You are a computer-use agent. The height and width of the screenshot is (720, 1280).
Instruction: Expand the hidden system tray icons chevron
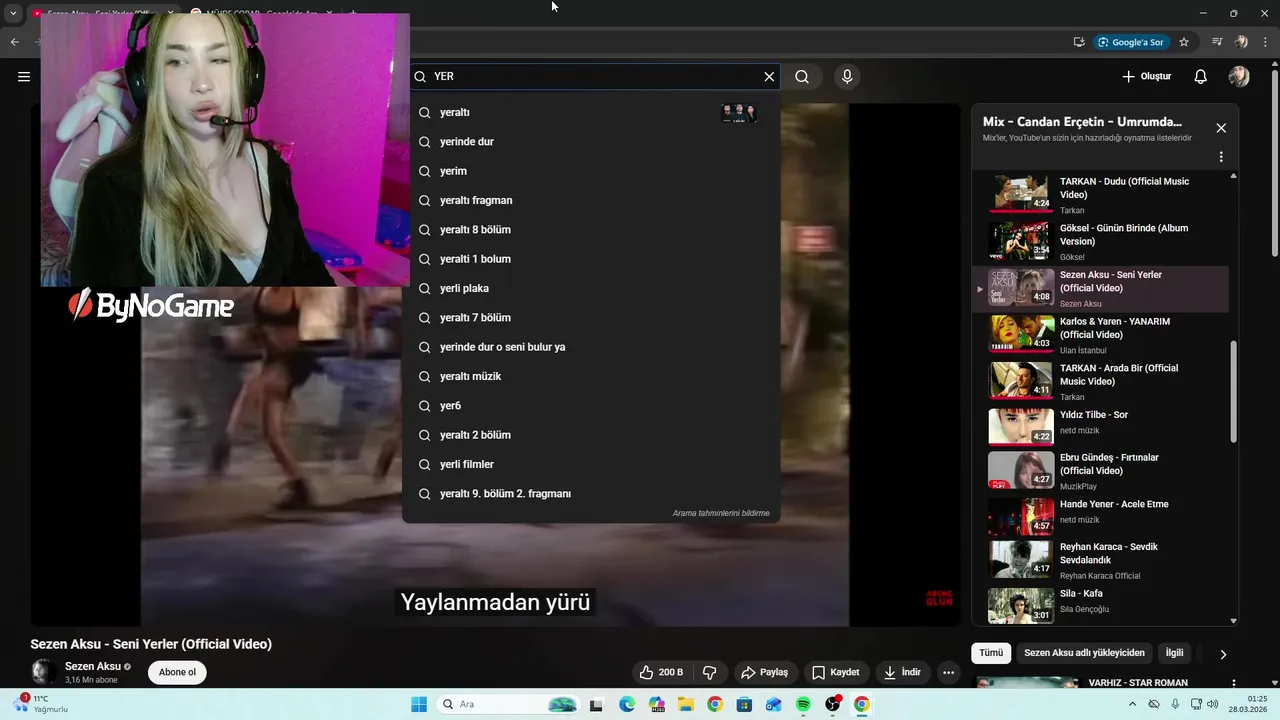pos(1132,704)
